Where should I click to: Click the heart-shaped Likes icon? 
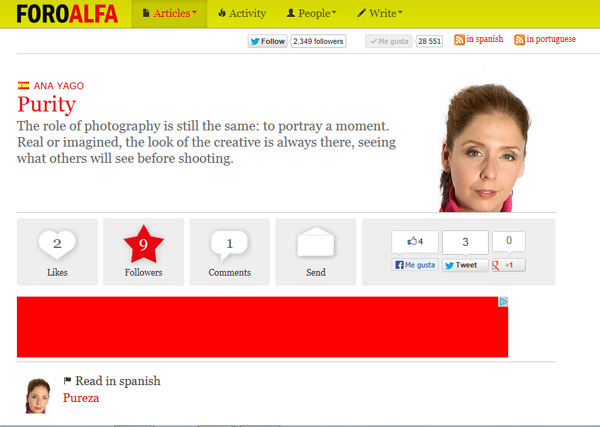tap(57, 244)
